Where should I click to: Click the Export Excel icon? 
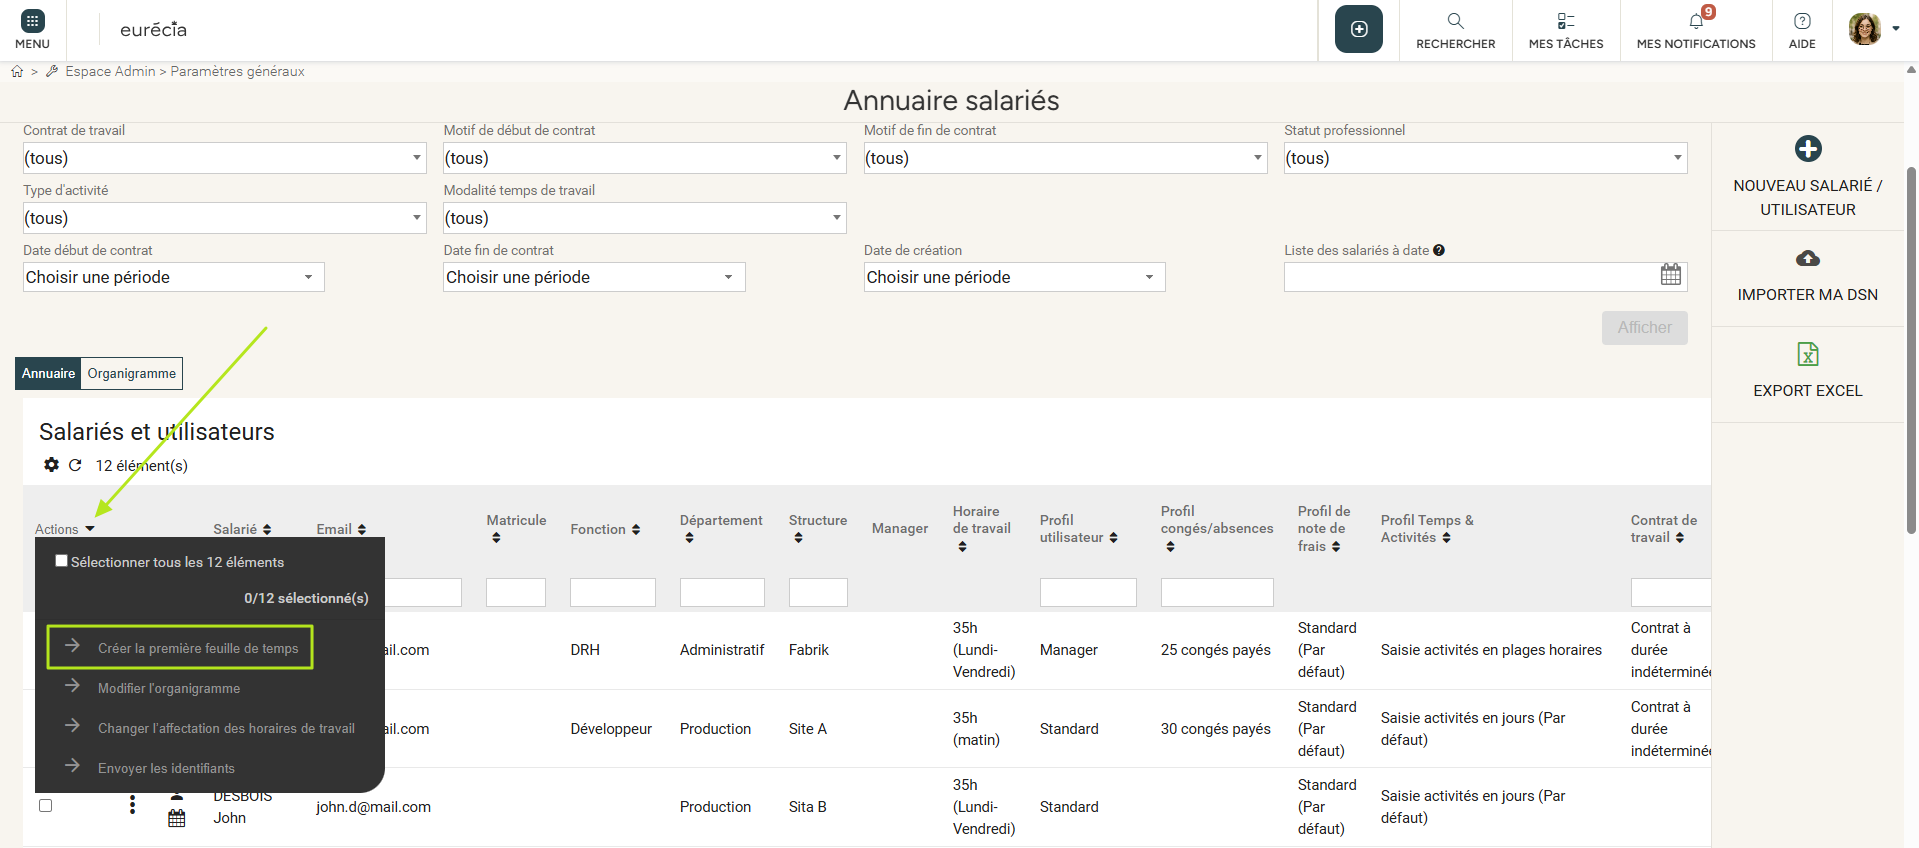point(1807,355)
